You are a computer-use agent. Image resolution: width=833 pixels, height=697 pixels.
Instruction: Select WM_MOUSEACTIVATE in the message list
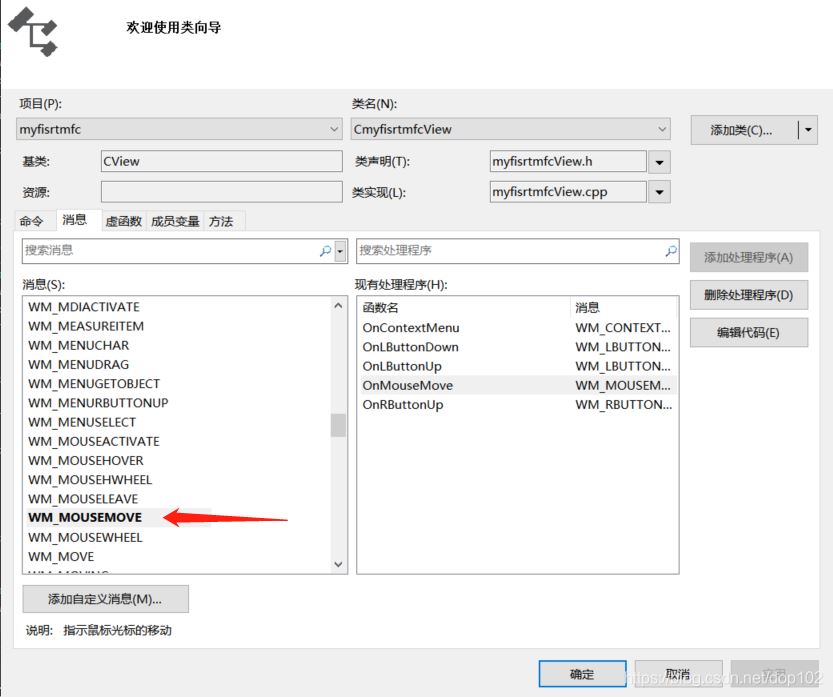pos(94,441)
